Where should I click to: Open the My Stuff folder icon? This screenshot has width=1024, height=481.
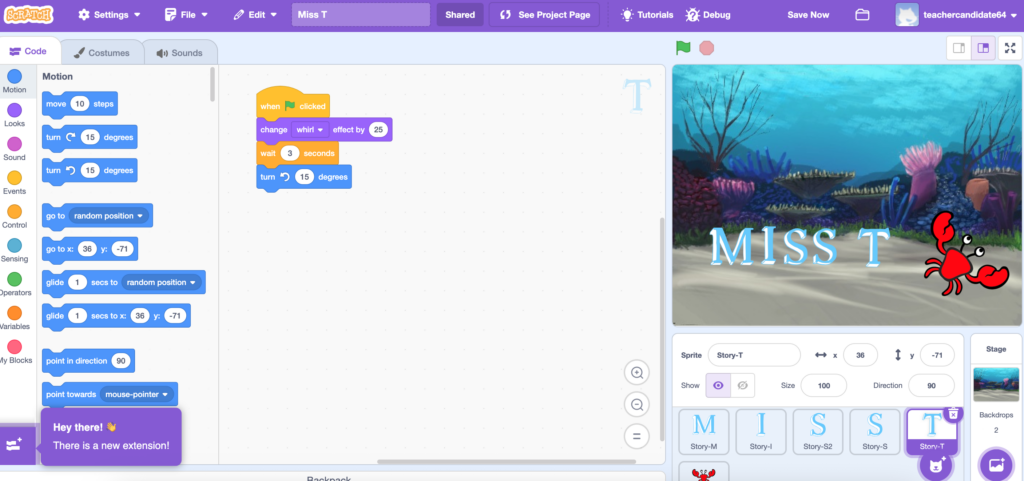[862, 15]
